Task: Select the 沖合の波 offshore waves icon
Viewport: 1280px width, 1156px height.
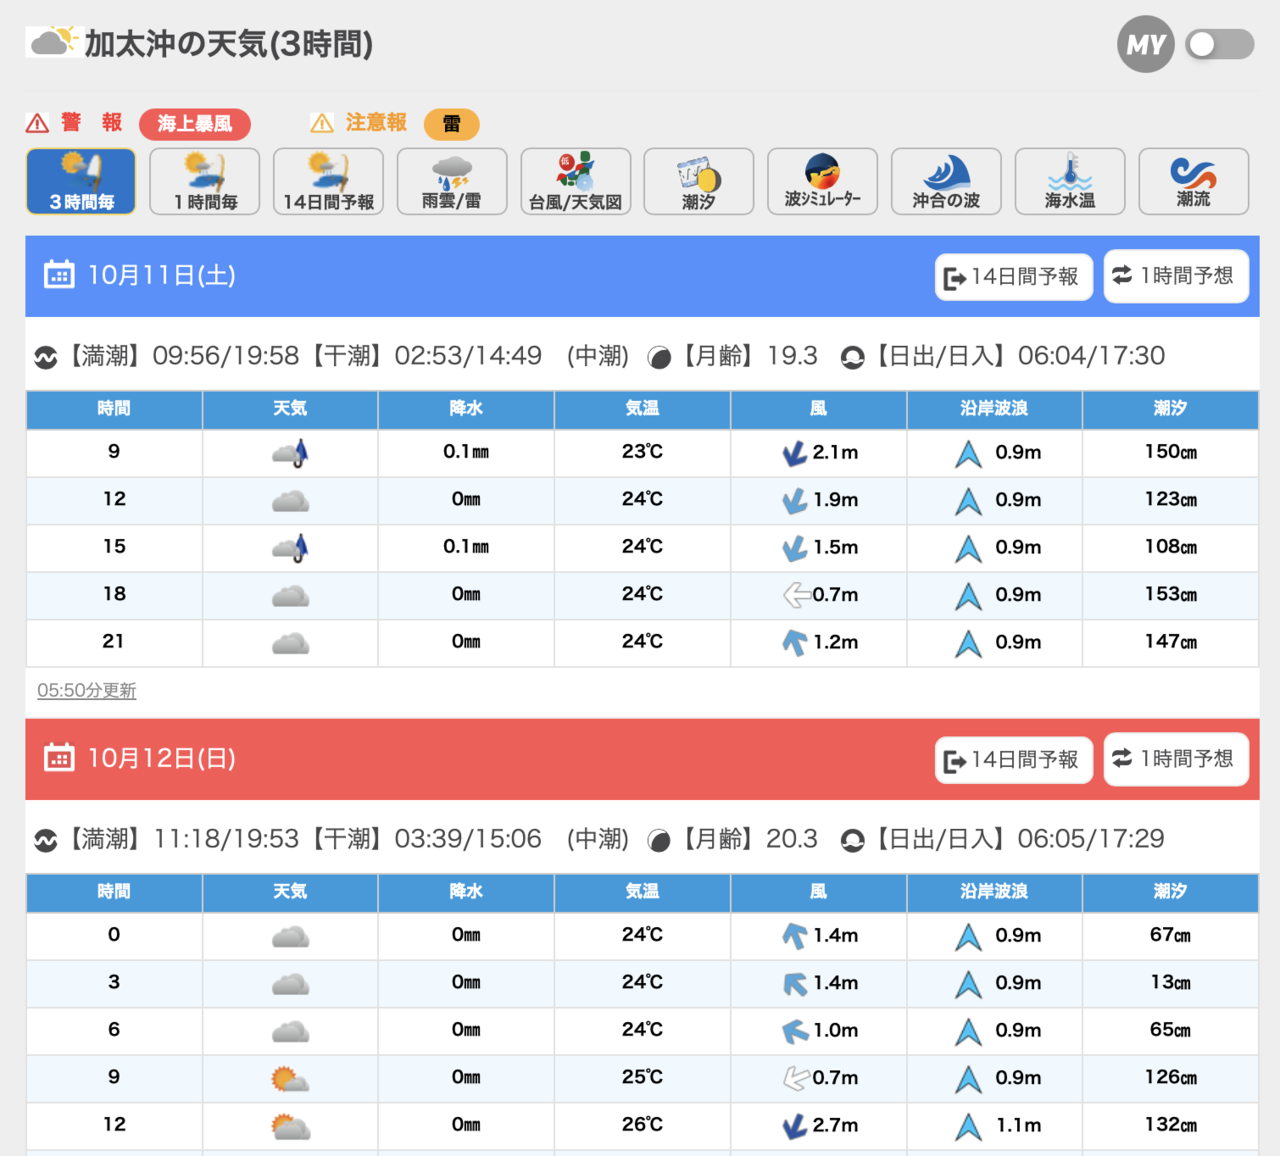Action: pyautogui.click(x=946, y=181)
